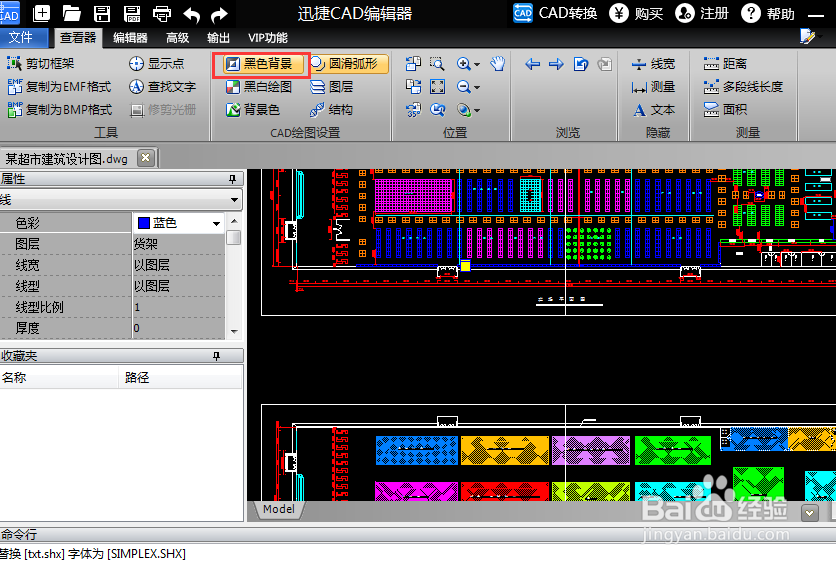Image resolution: width=836 pixels, height=563 pixels.
Task: Go to next file arrow
Action: pyautogui.click(x=556, y=65)
